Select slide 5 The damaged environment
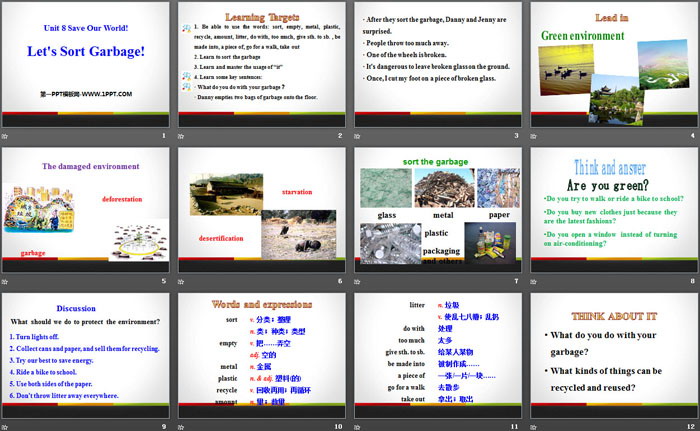 (86, 210)
